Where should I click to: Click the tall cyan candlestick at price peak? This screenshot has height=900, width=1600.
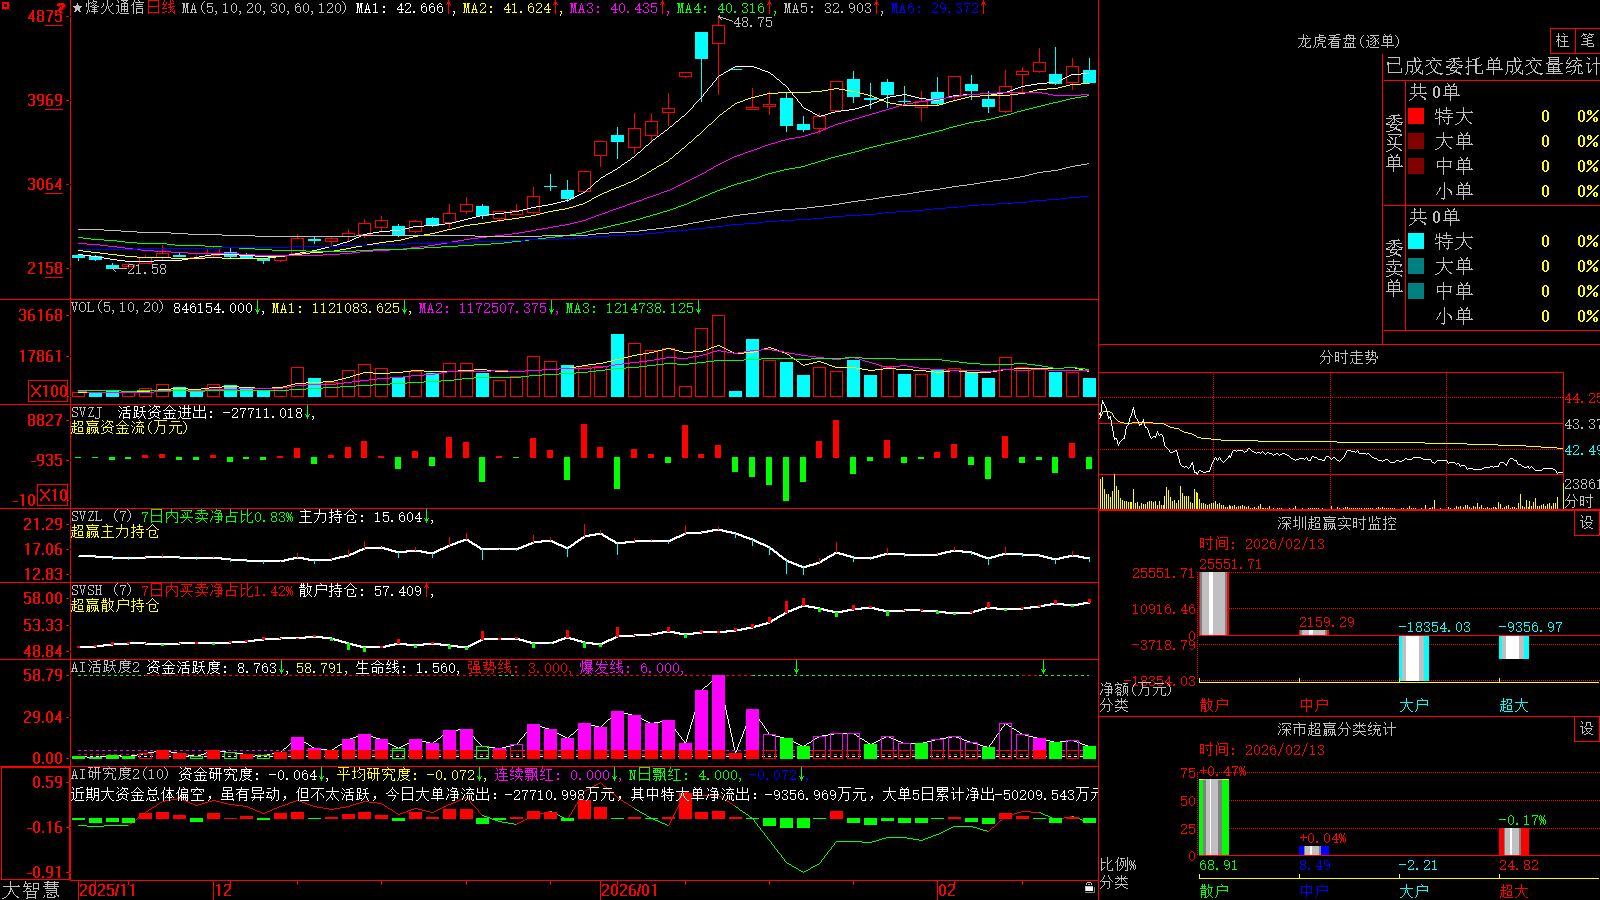tap(703, 46)
